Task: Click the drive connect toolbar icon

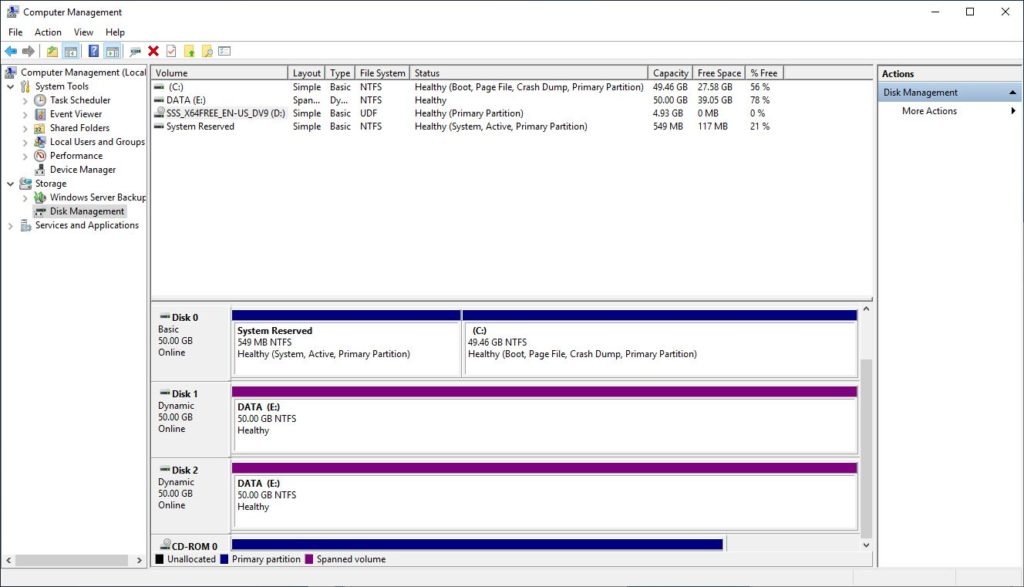Action: pyautogui.click(x=135, y=51)
